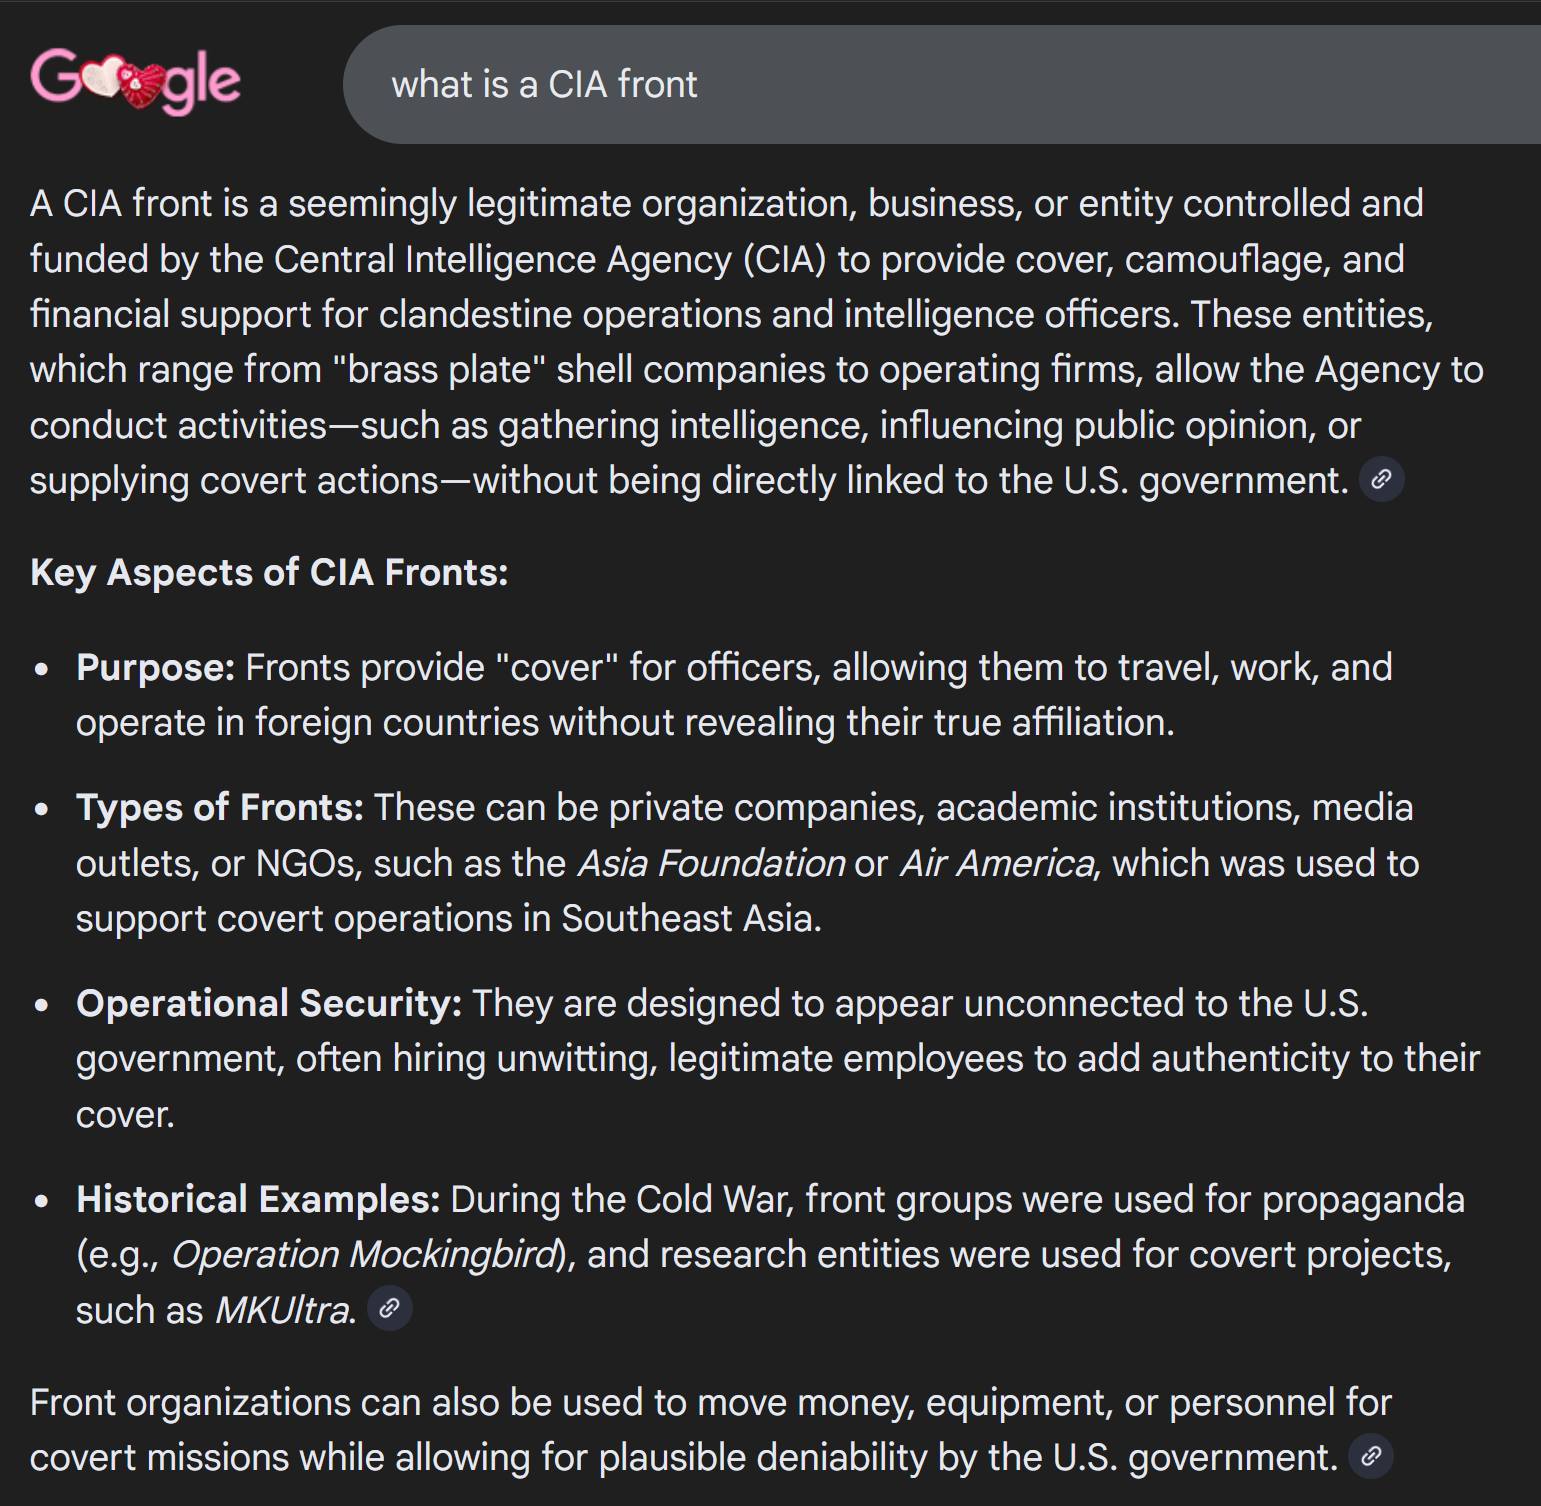This screenshot has width=1541, height=1506.
Task: Select the bold "Historical Examples:" label
Action: [x=258, y=1199]
